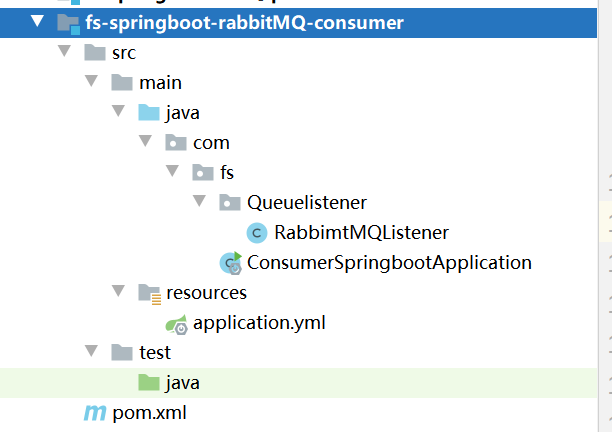Click the ConsumerSpringbootApplication runnable class icon
Image resolution: width=612 pixels, height=432 pixels.
(x=231, y=263)
